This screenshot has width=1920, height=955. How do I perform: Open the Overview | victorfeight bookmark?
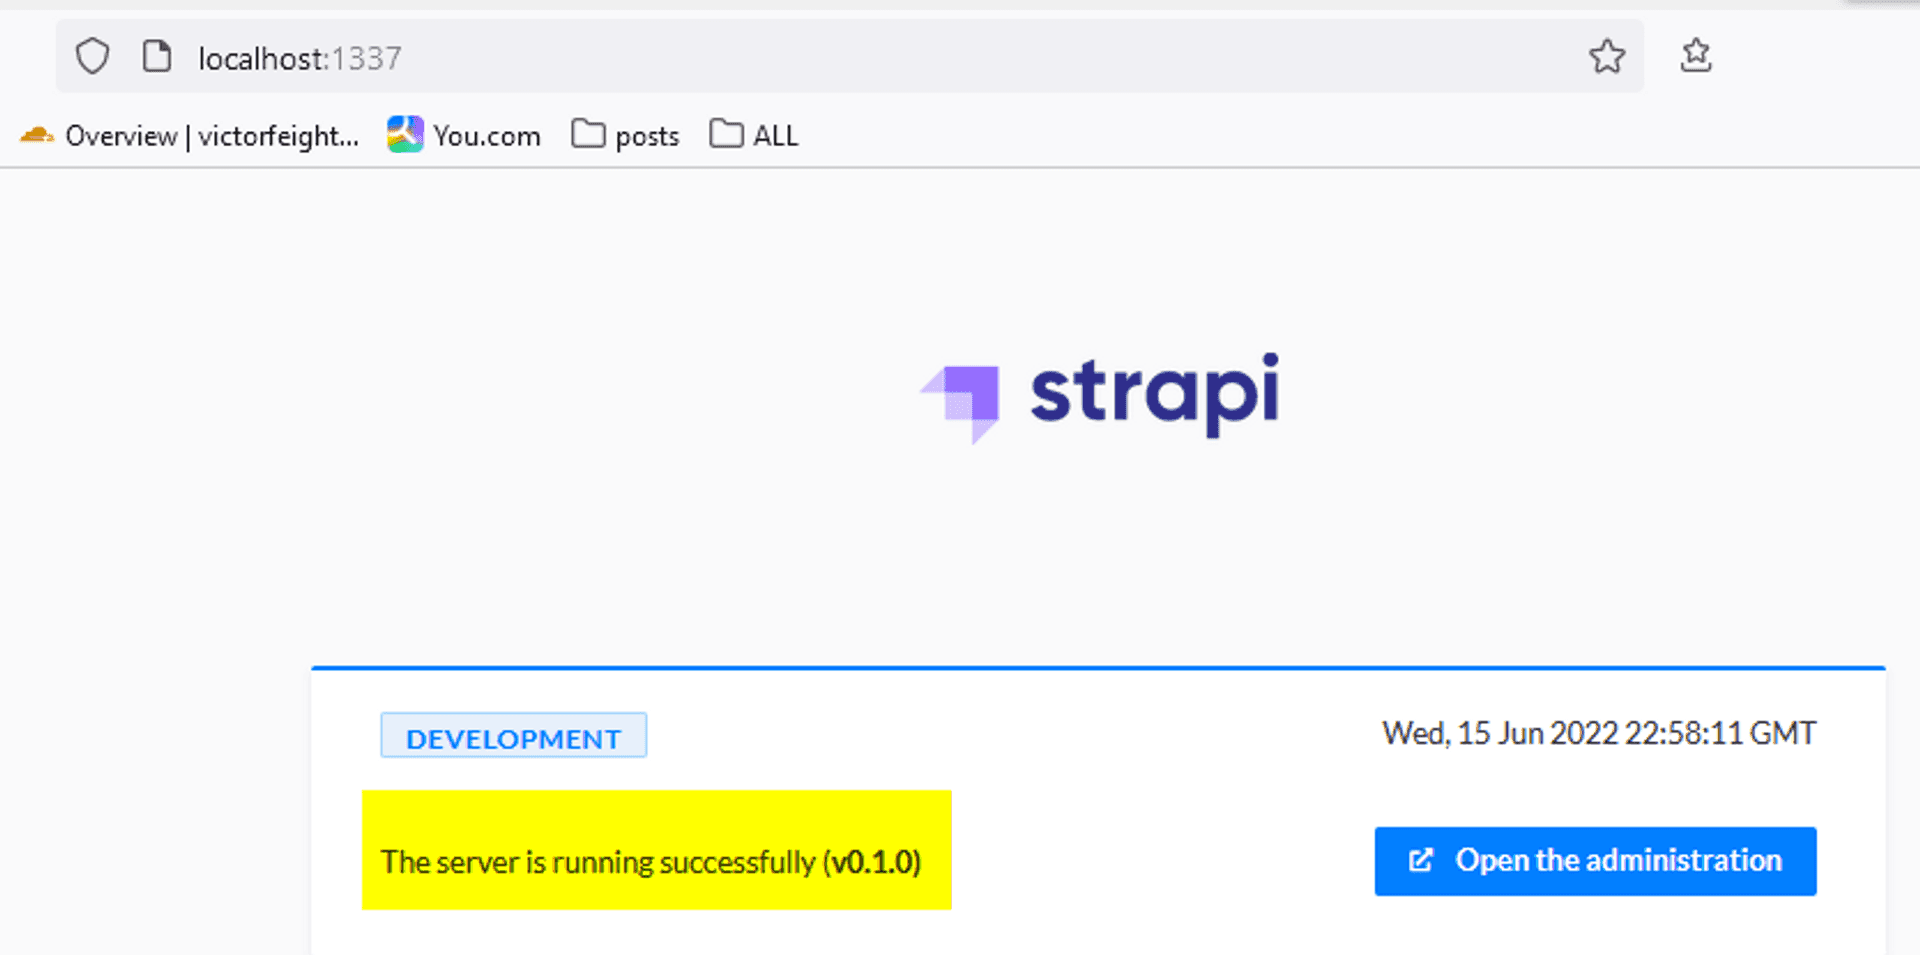point(211,136)
